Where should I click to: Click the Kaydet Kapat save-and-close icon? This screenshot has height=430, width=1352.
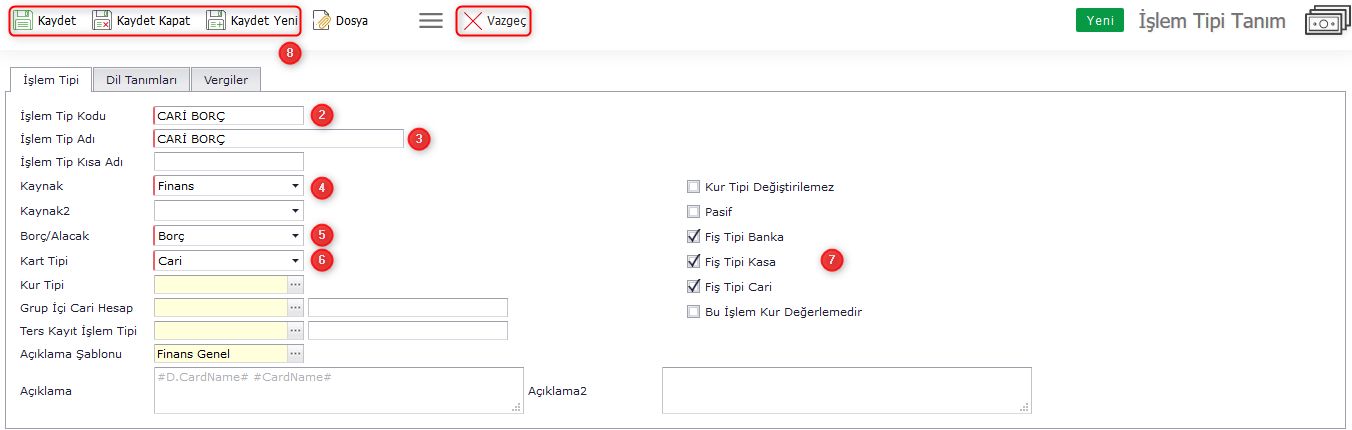point(102,20)
